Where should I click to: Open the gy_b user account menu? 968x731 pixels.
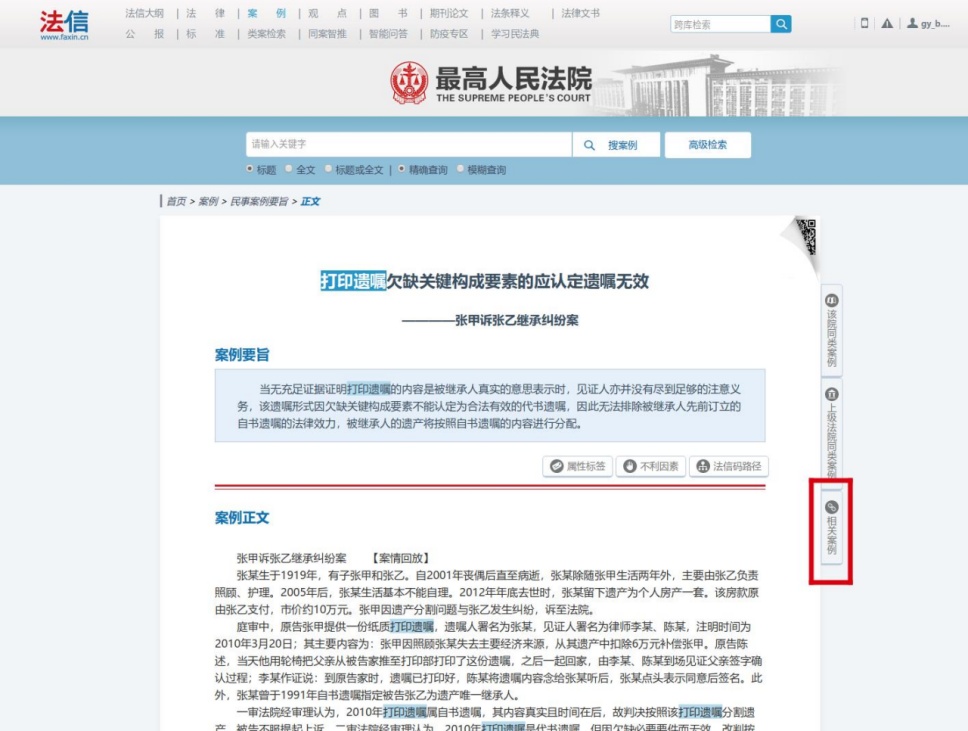[928, 23]
